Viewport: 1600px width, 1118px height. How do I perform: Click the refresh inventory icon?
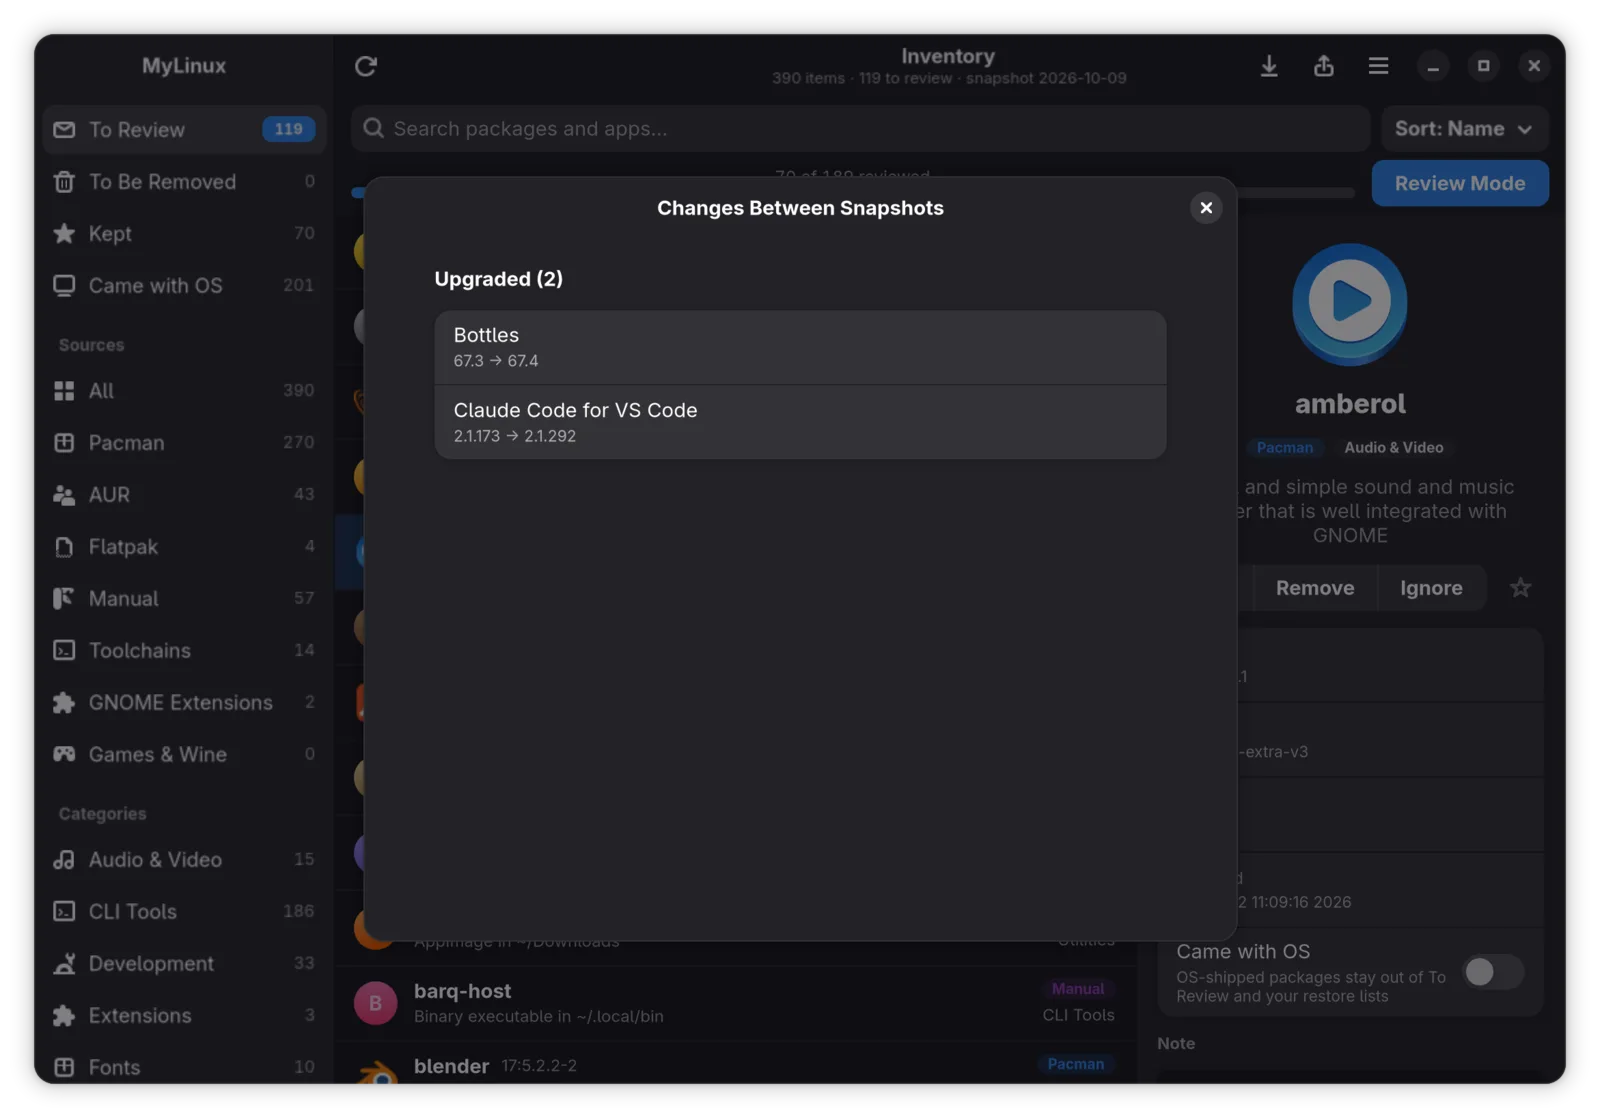point(366,66)
